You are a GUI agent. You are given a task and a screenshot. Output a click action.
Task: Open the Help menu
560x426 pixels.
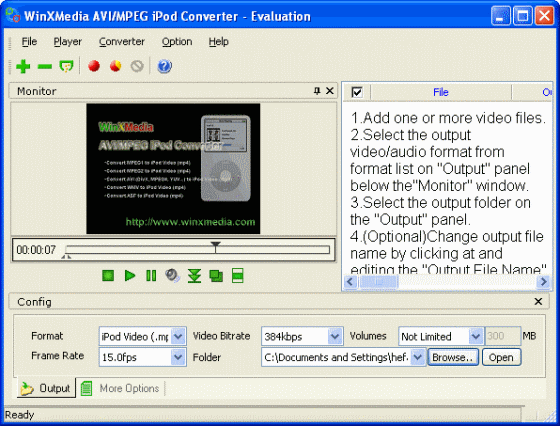tap(219, 42)
